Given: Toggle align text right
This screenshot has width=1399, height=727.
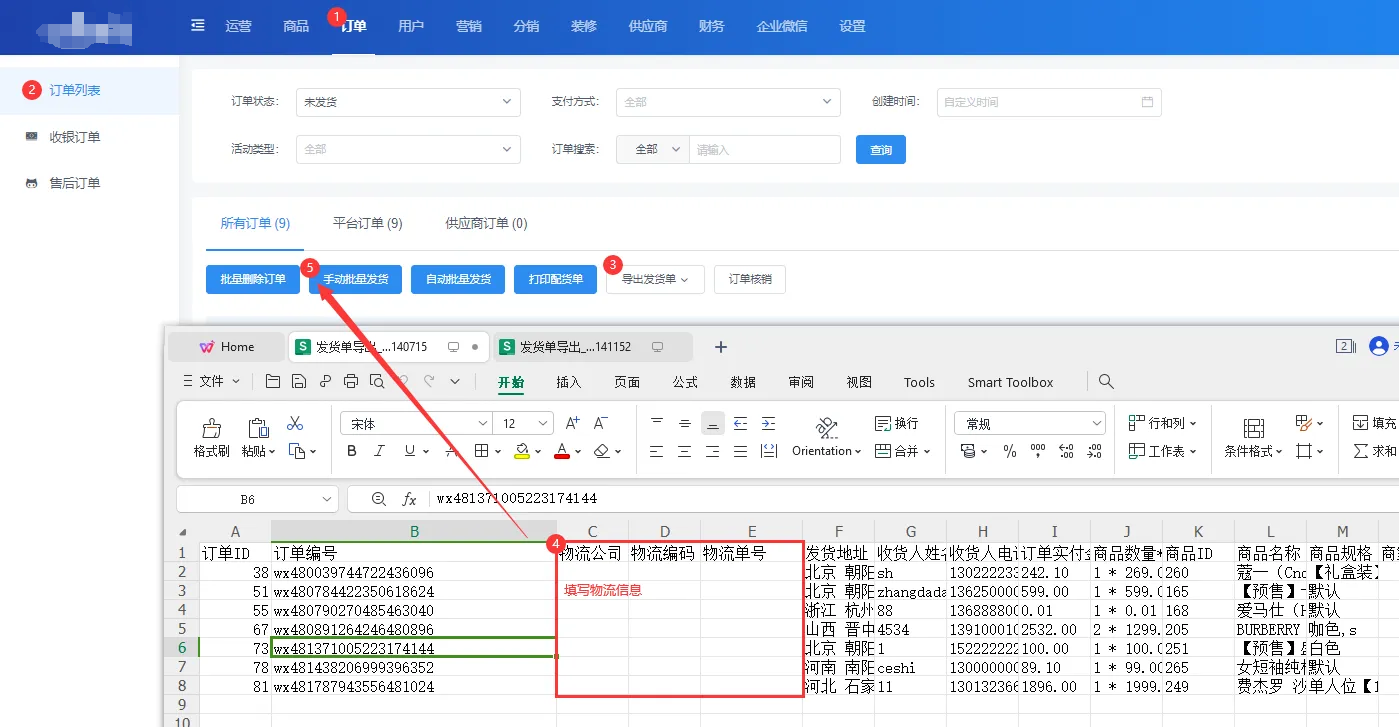Looking at the screenshot, I should (712, 451).
